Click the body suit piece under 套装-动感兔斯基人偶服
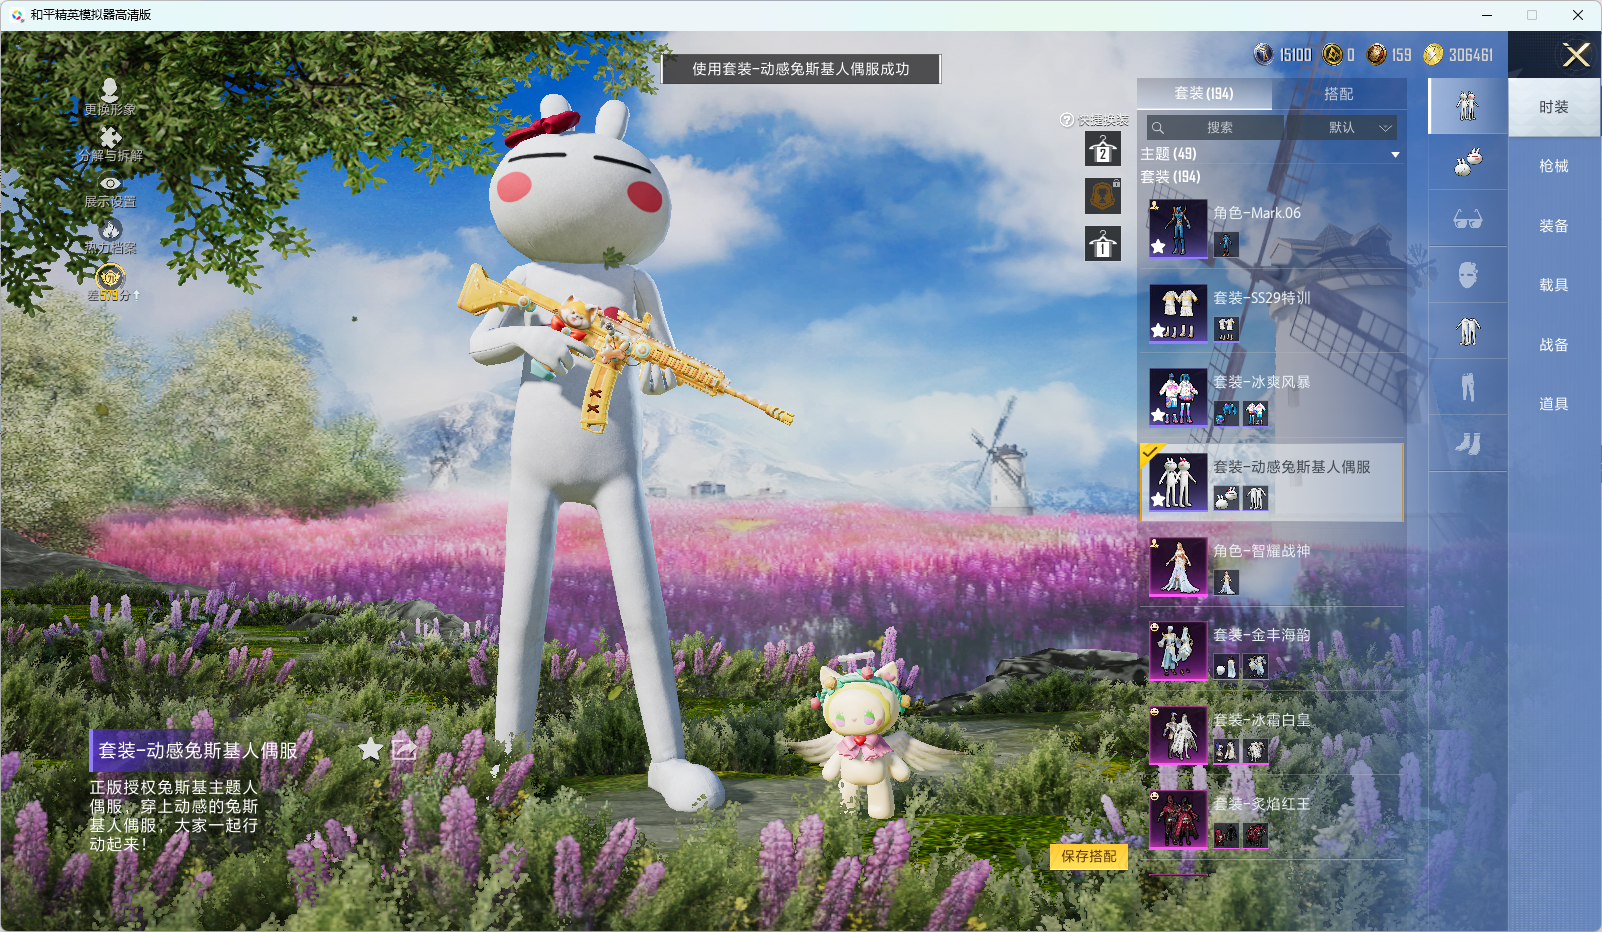This screenshot has height=932, width=1602. (1256, 498)
